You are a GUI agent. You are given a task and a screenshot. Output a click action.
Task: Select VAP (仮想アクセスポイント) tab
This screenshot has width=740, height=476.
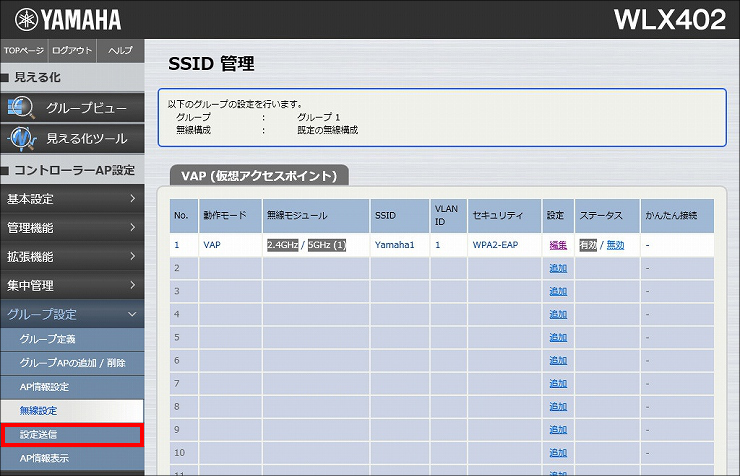click(x=259, y=175)
